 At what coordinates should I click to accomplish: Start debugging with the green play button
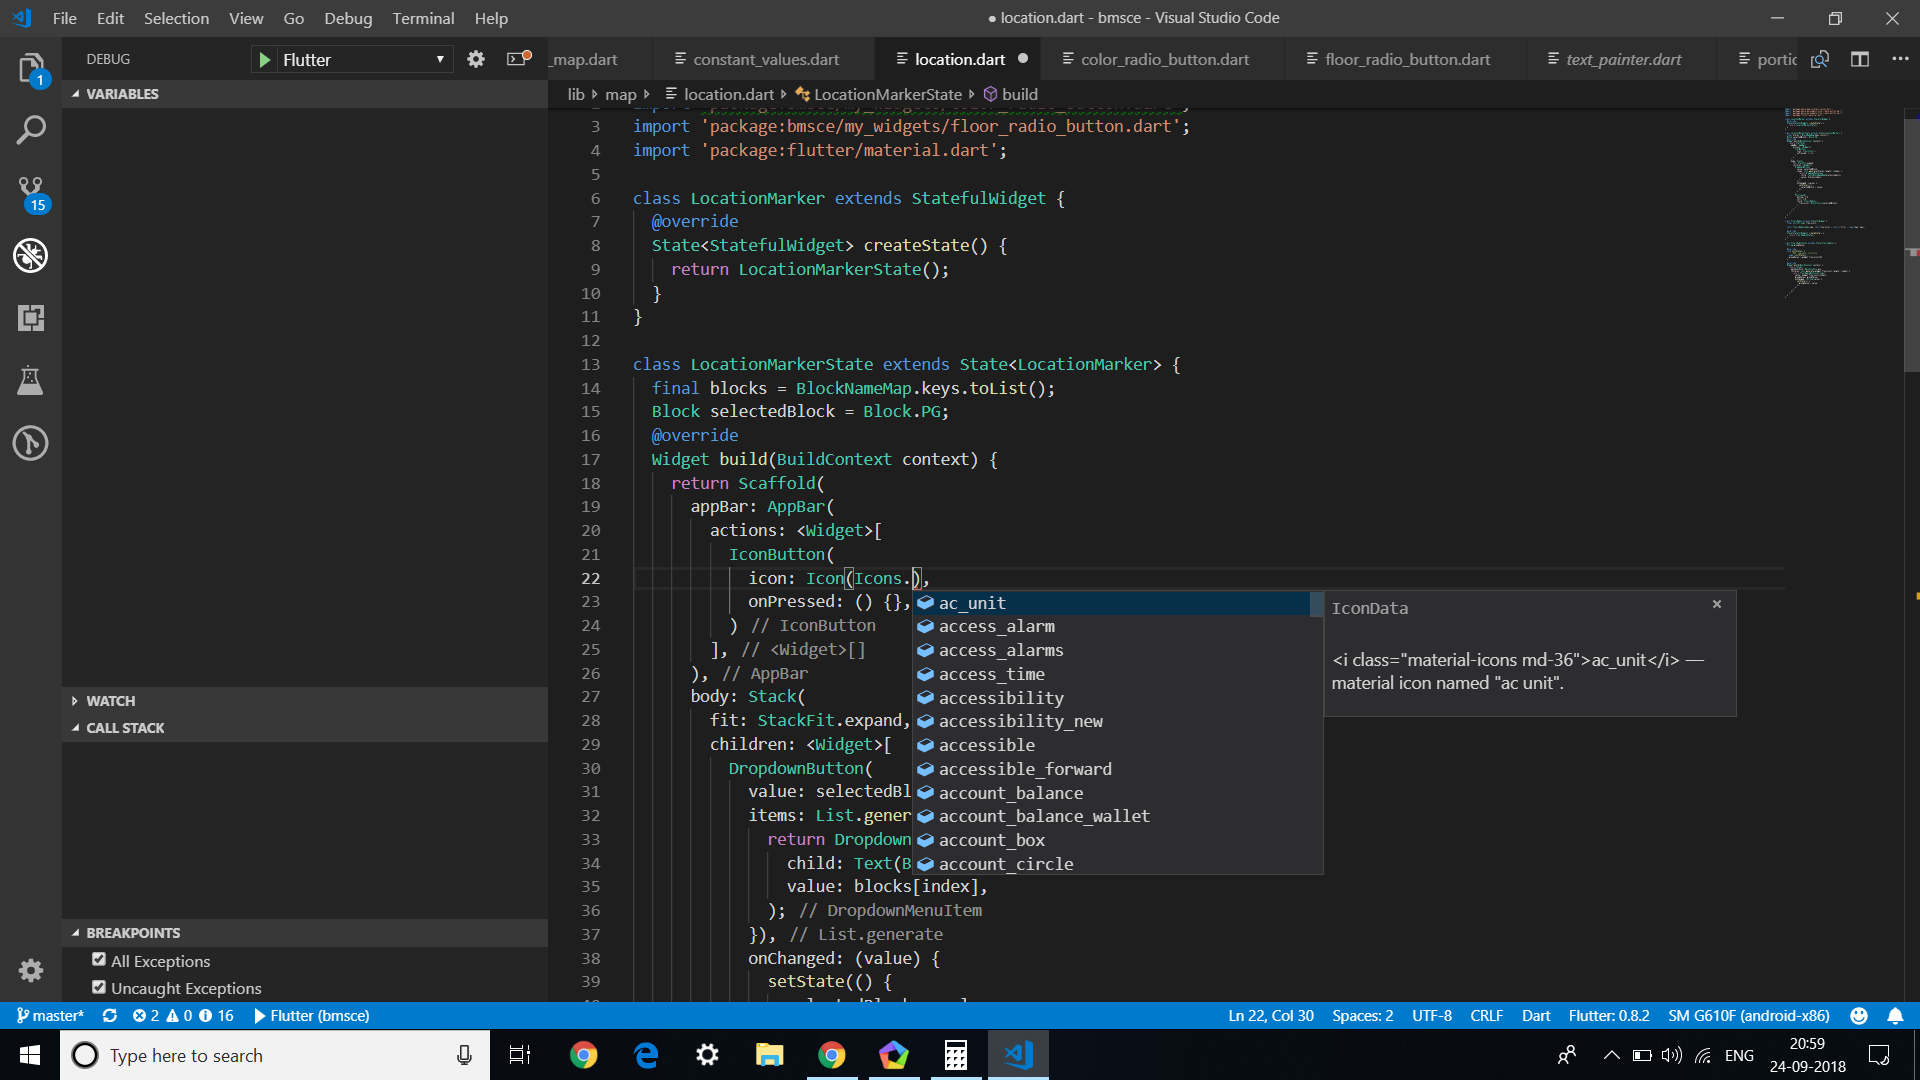tap(263, 59)
